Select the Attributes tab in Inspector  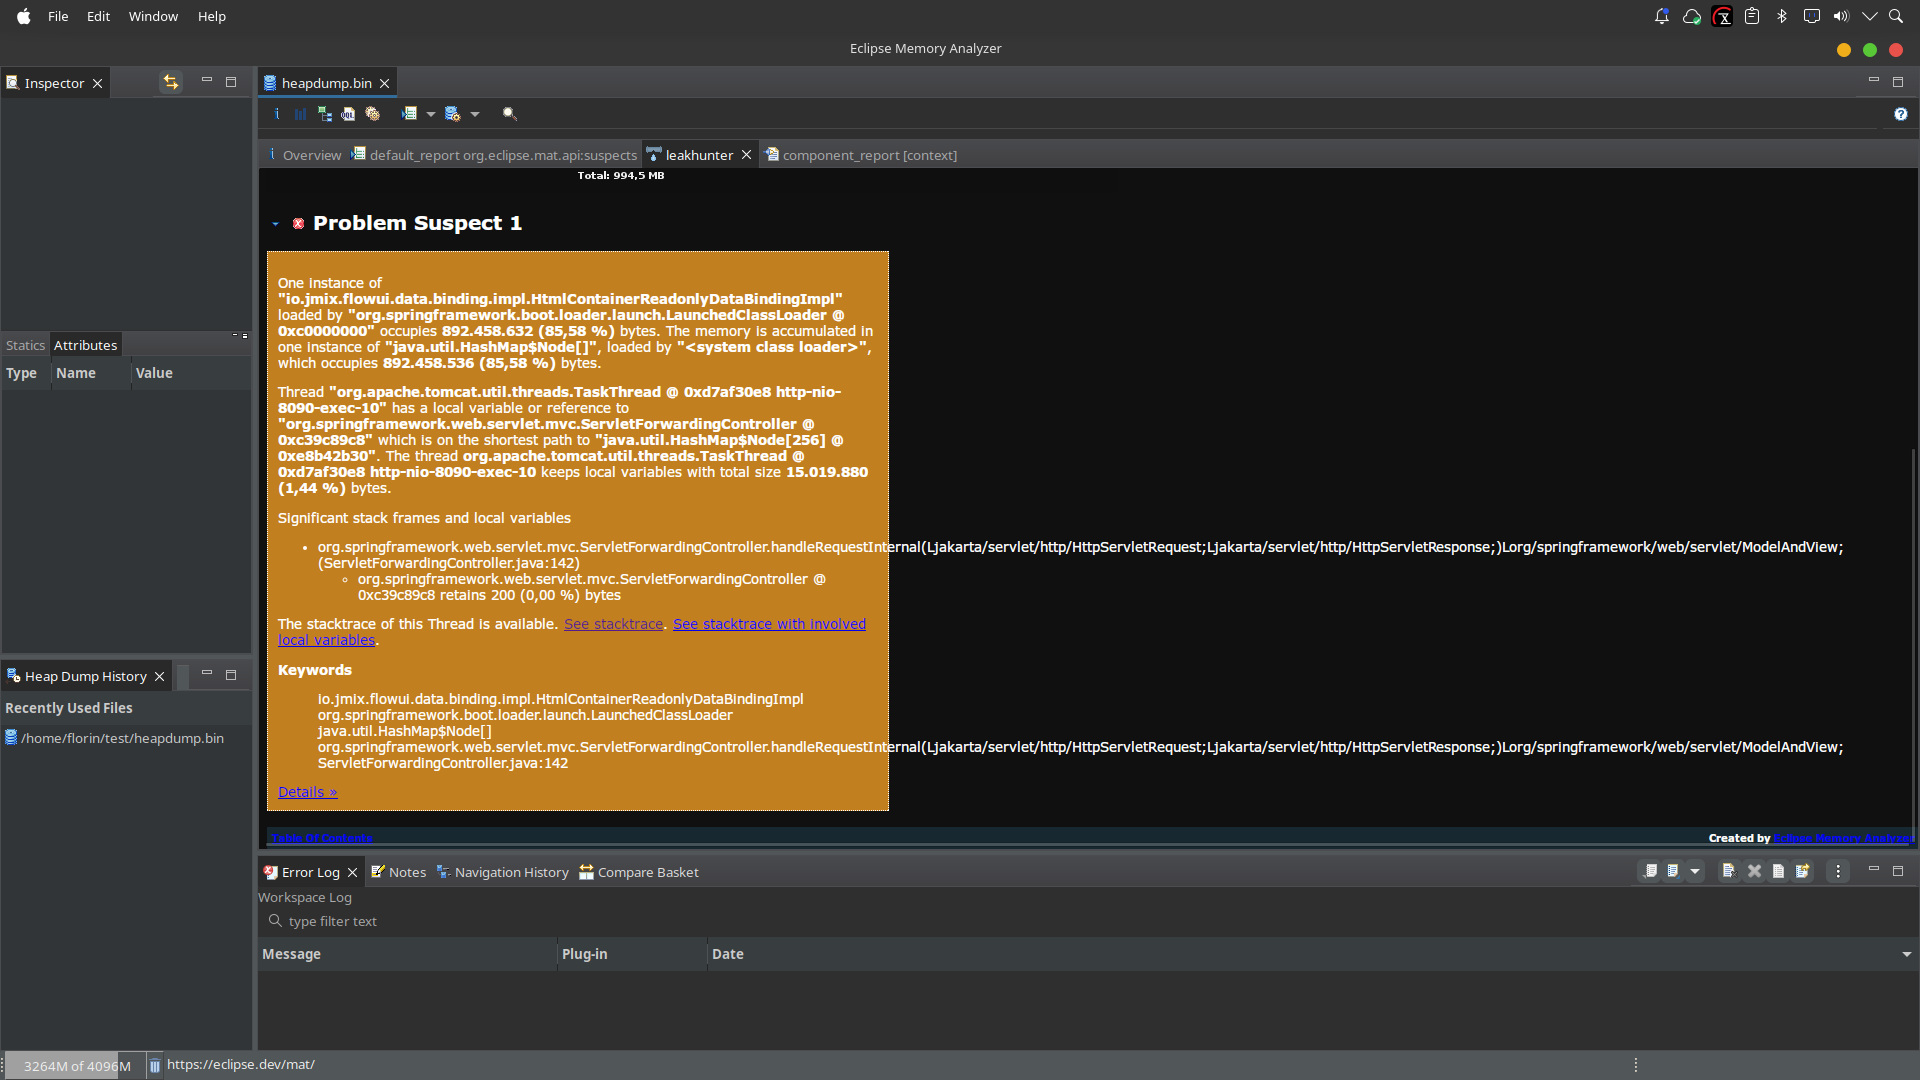(85, 345)
